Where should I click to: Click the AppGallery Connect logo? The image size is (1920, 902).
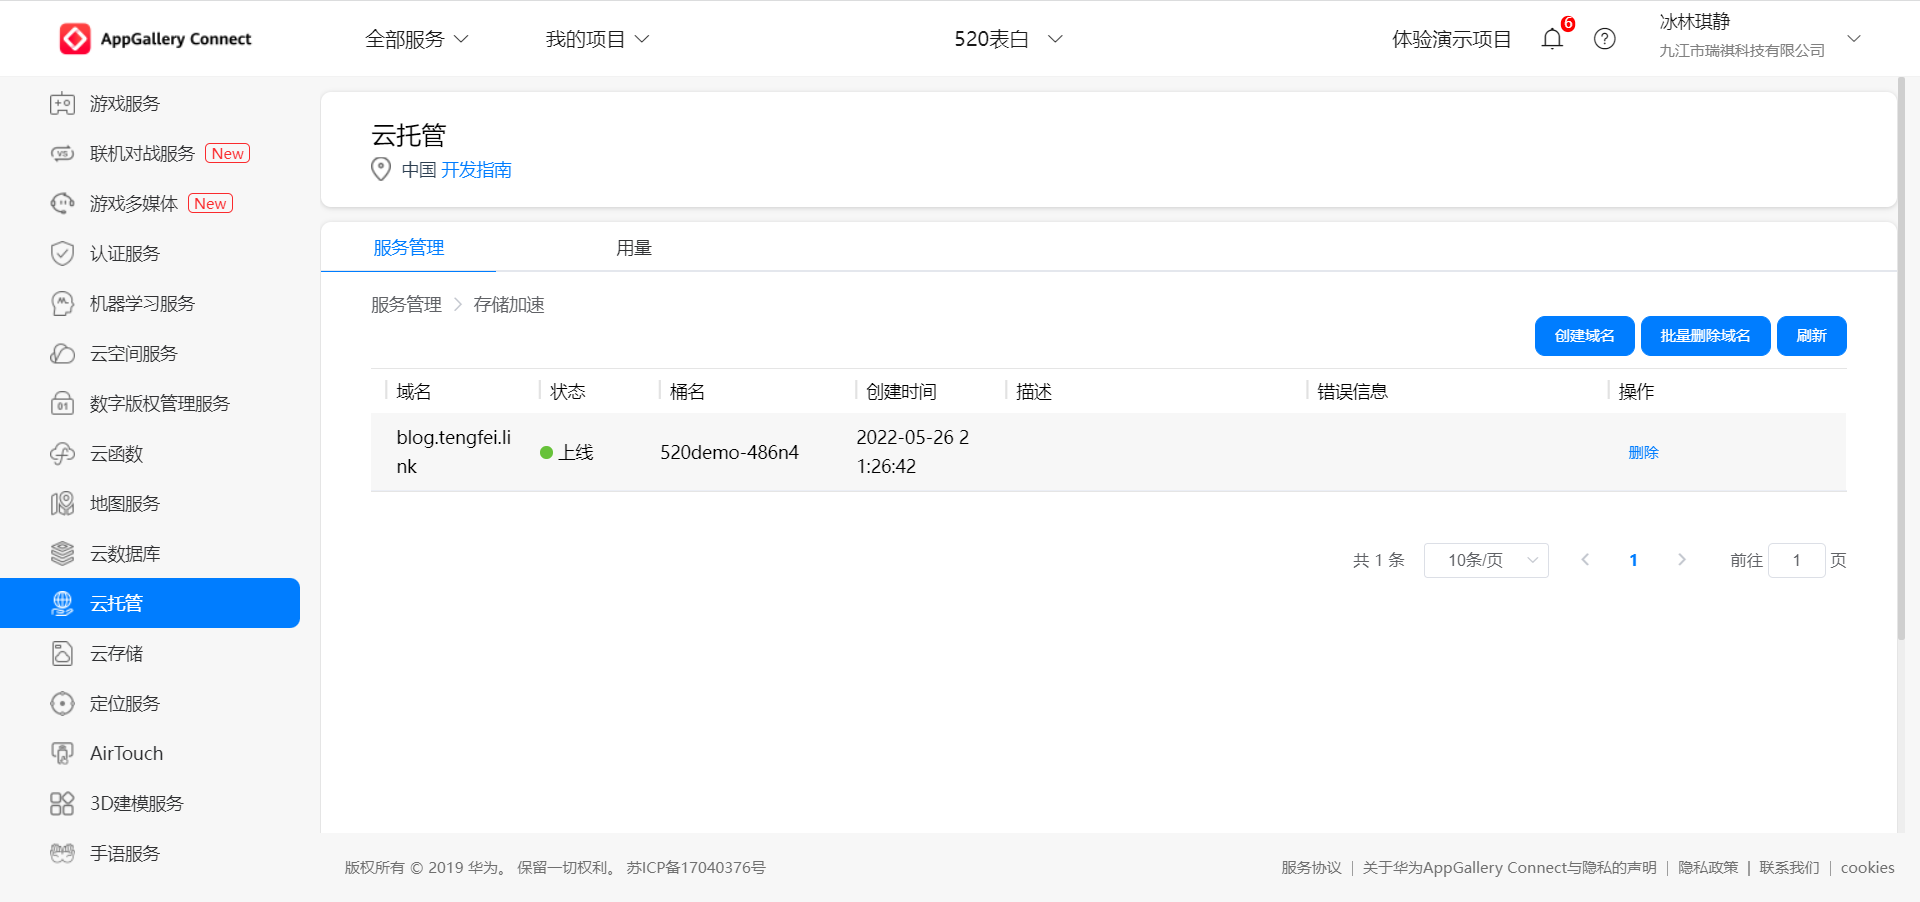point(155,39)
